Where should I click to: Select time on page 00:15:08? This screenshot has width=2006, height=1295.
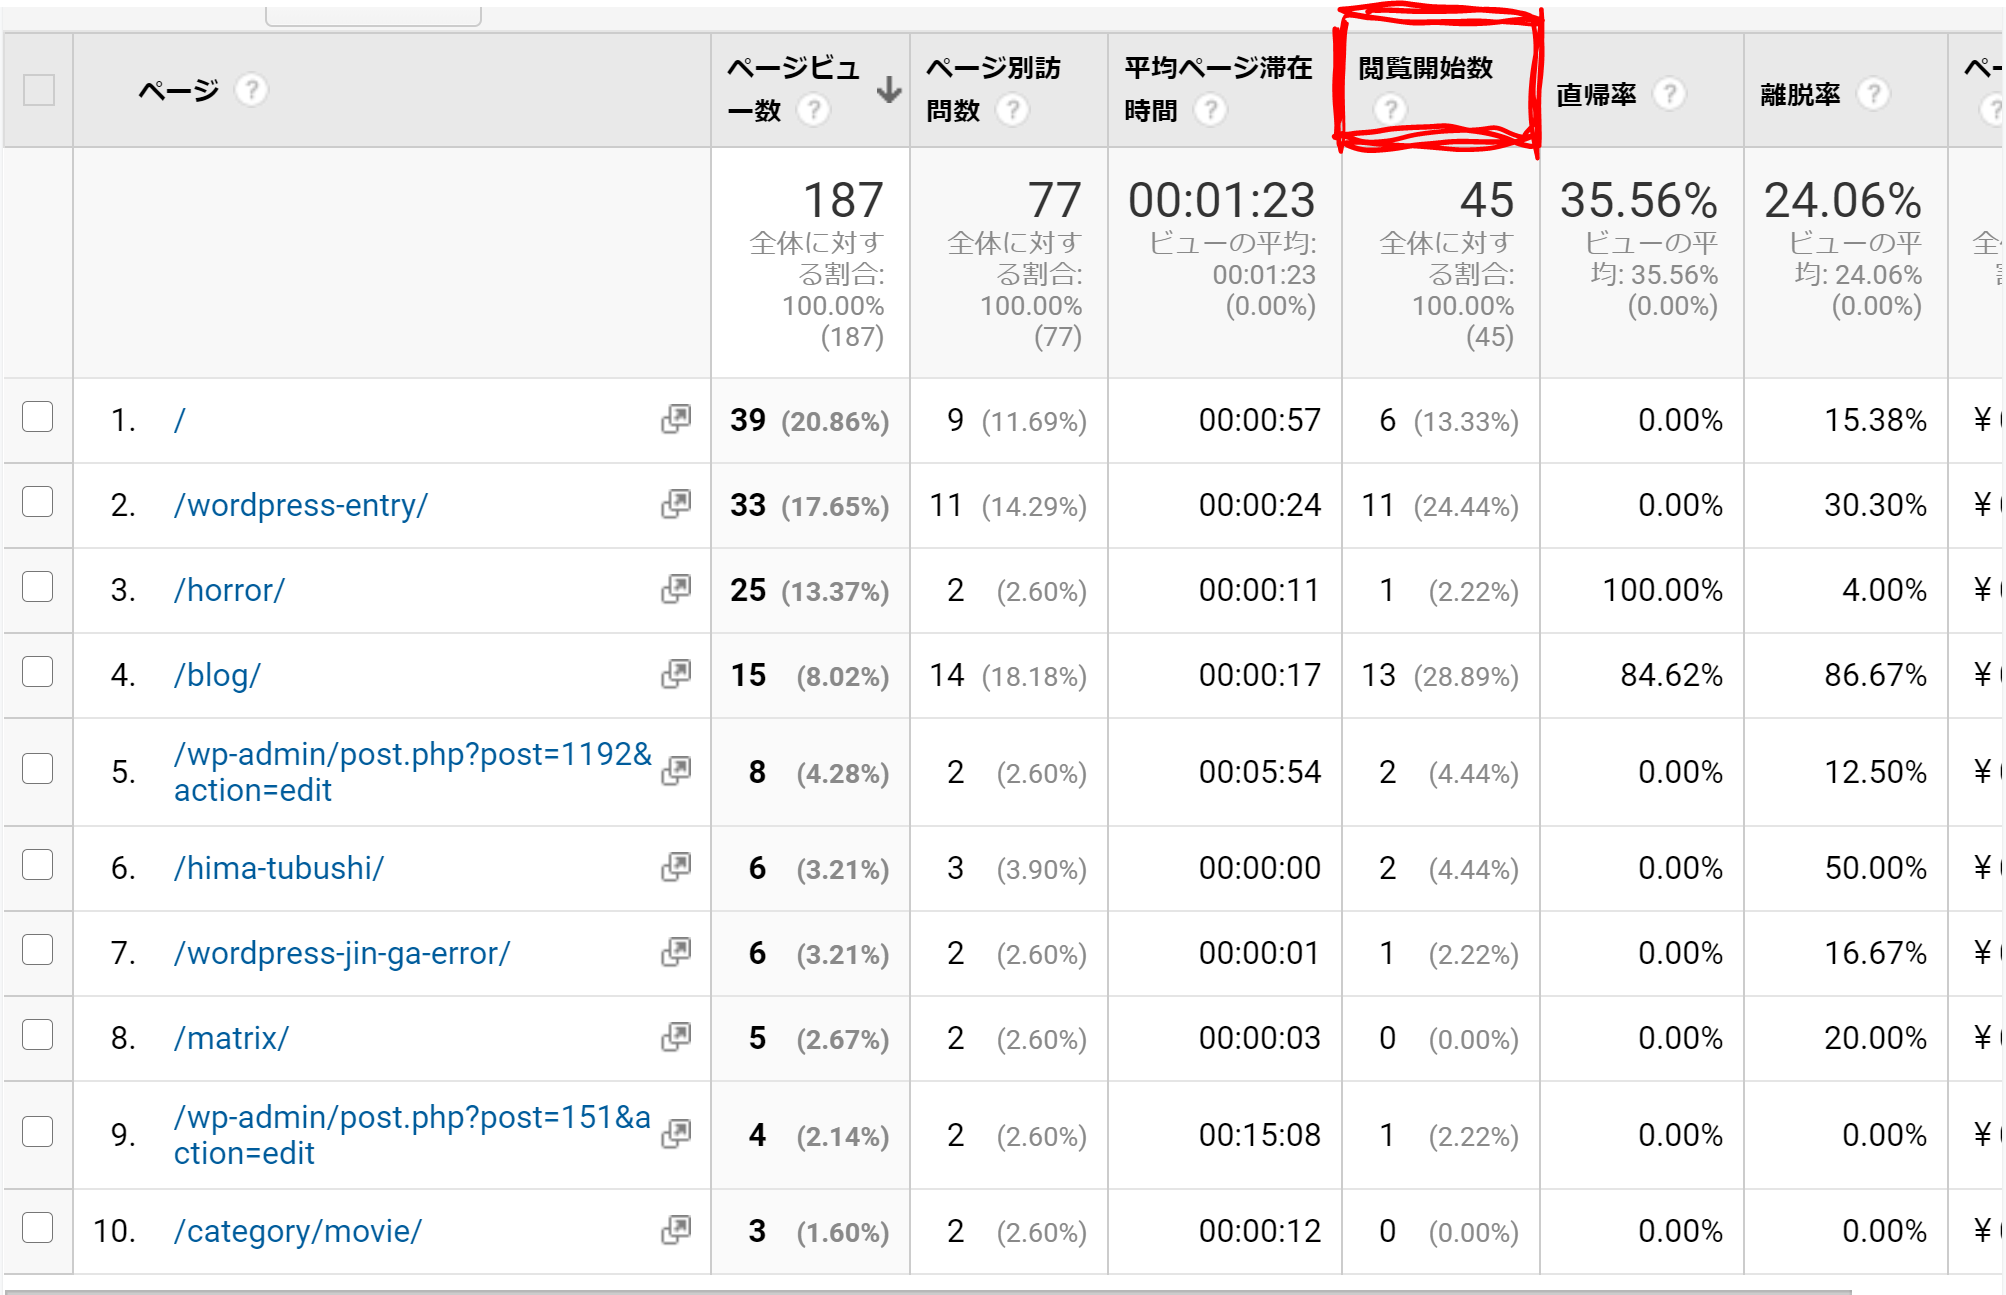coord(1260,1135)
